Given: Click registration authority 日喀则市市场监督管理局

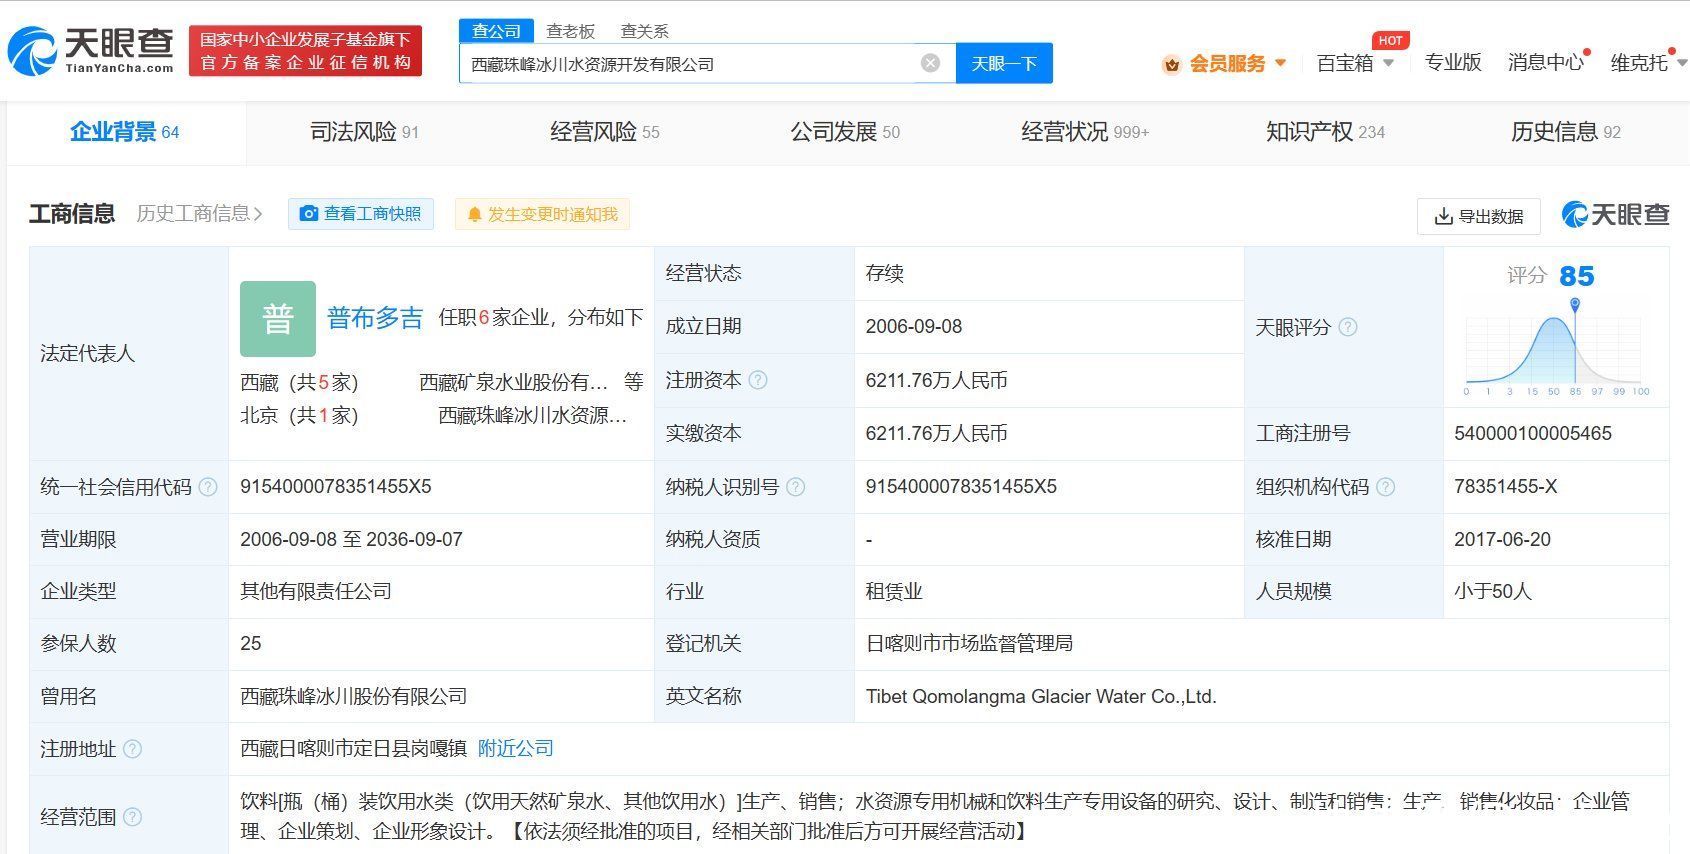Looking at the screenshot, I should [969, 643].
